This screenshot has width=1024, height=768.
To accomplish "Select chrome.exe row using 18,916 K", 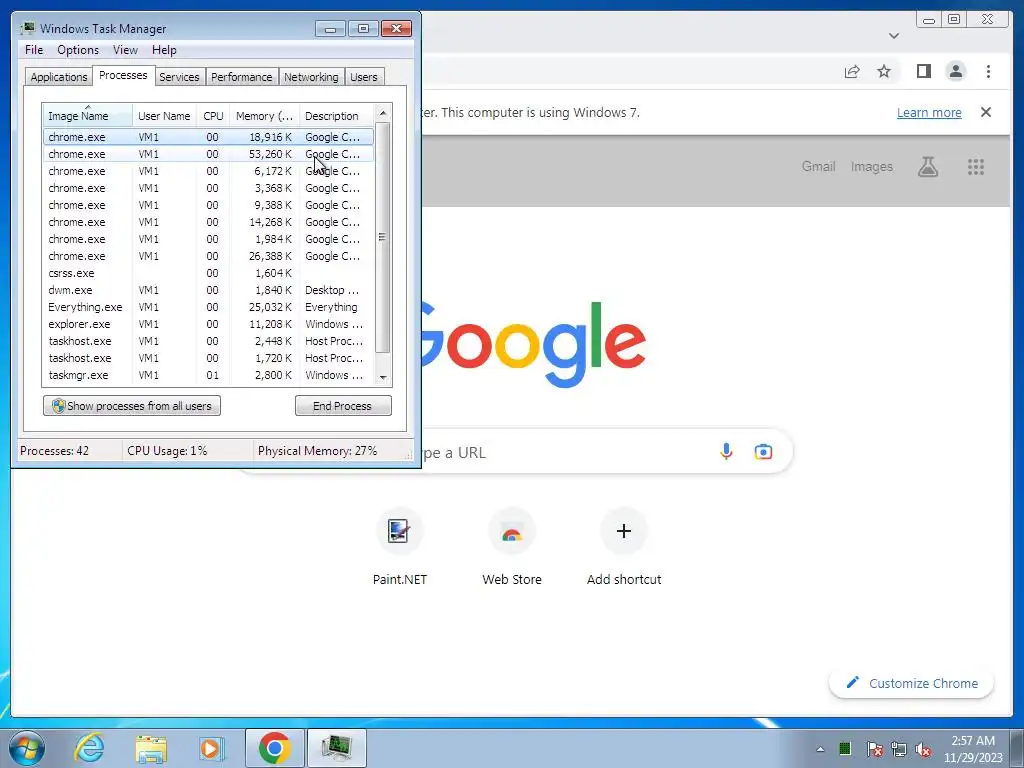I will (x=208, y=137).
